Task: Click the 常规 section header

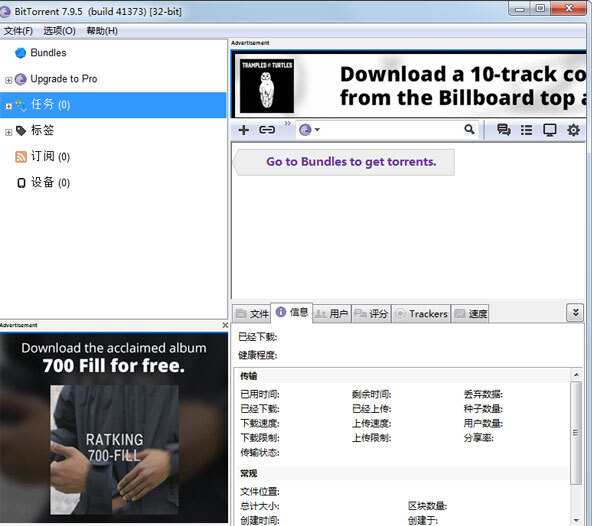Action: coord(248,474)
